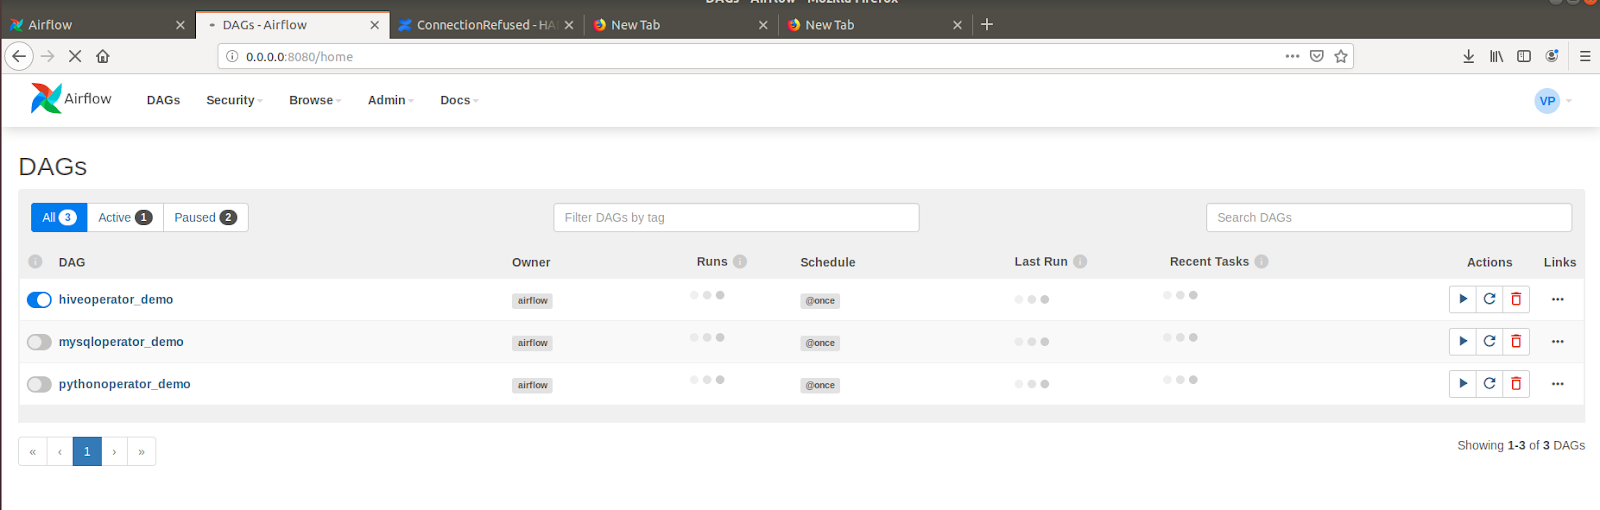Refresh the mysqloperator_demo DAG
This screenshot has height=510, width=1600.
pyautogui.click(x=1489, y=342)
